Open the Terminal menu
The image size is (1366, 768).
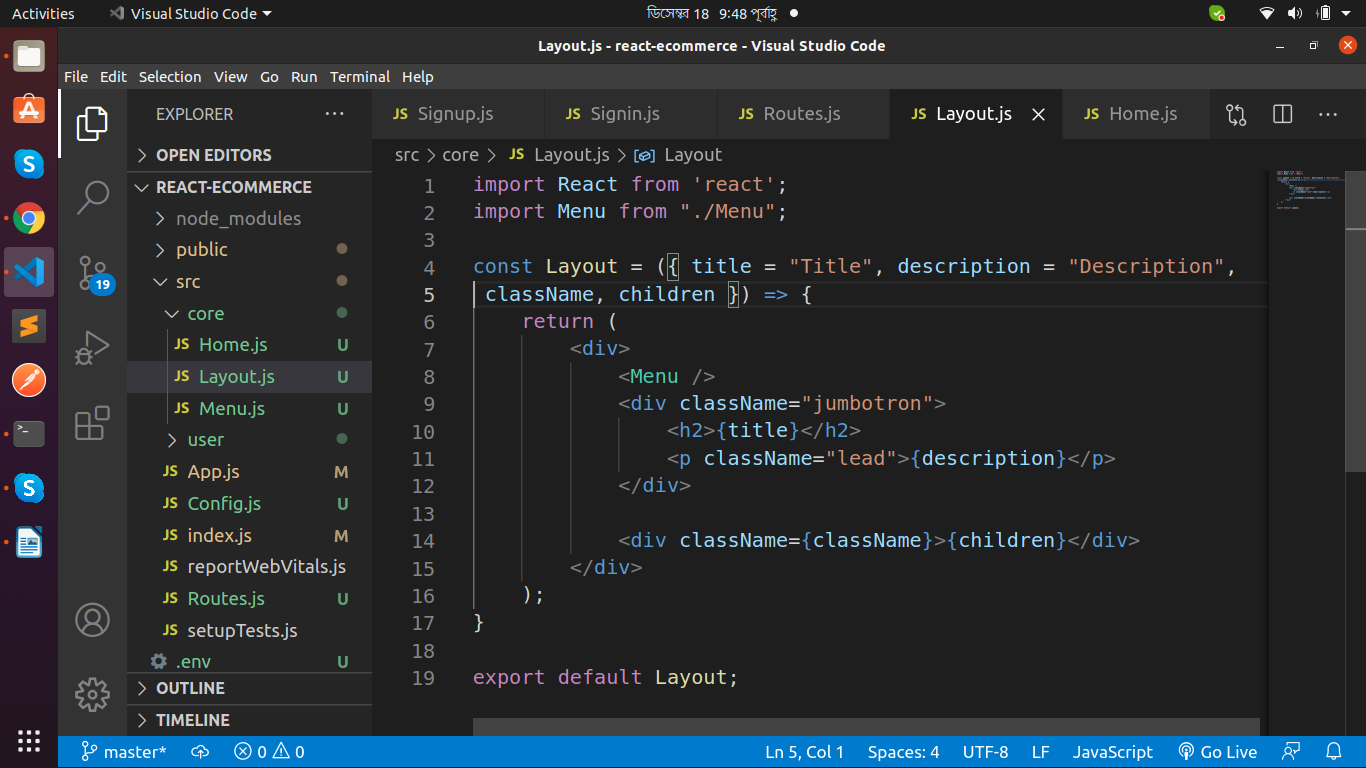[x=359, y=77]
